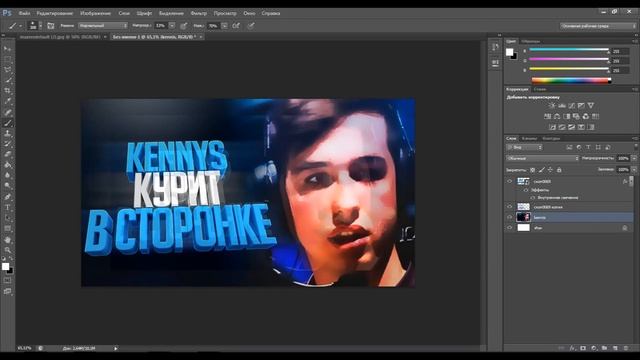Switch to the Каналы tab
This screenshot has width=640, height=360.
pyautogui.click(x=530, y=139)
